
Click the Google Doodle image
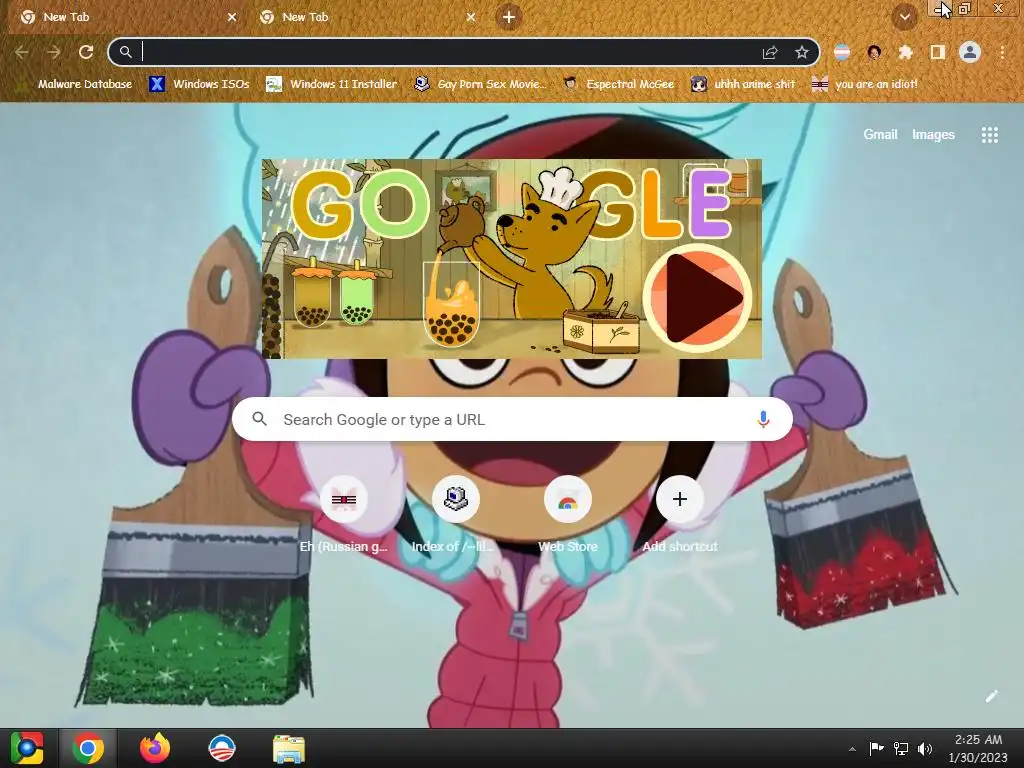[x=511, y=259]
